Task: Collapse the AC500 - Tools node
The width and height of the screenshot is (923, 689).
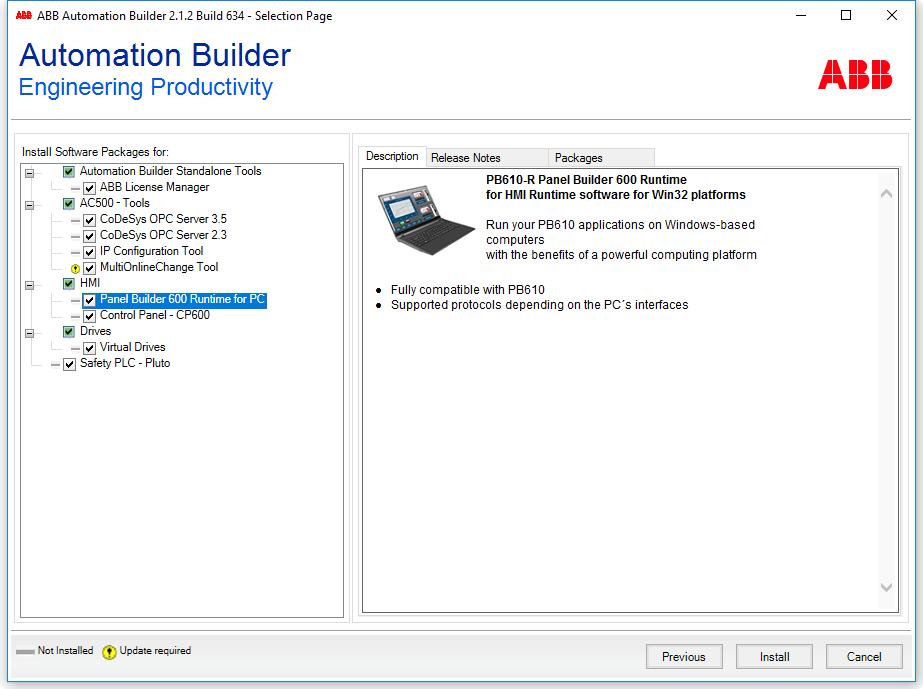Action: (x=29, y=205)
